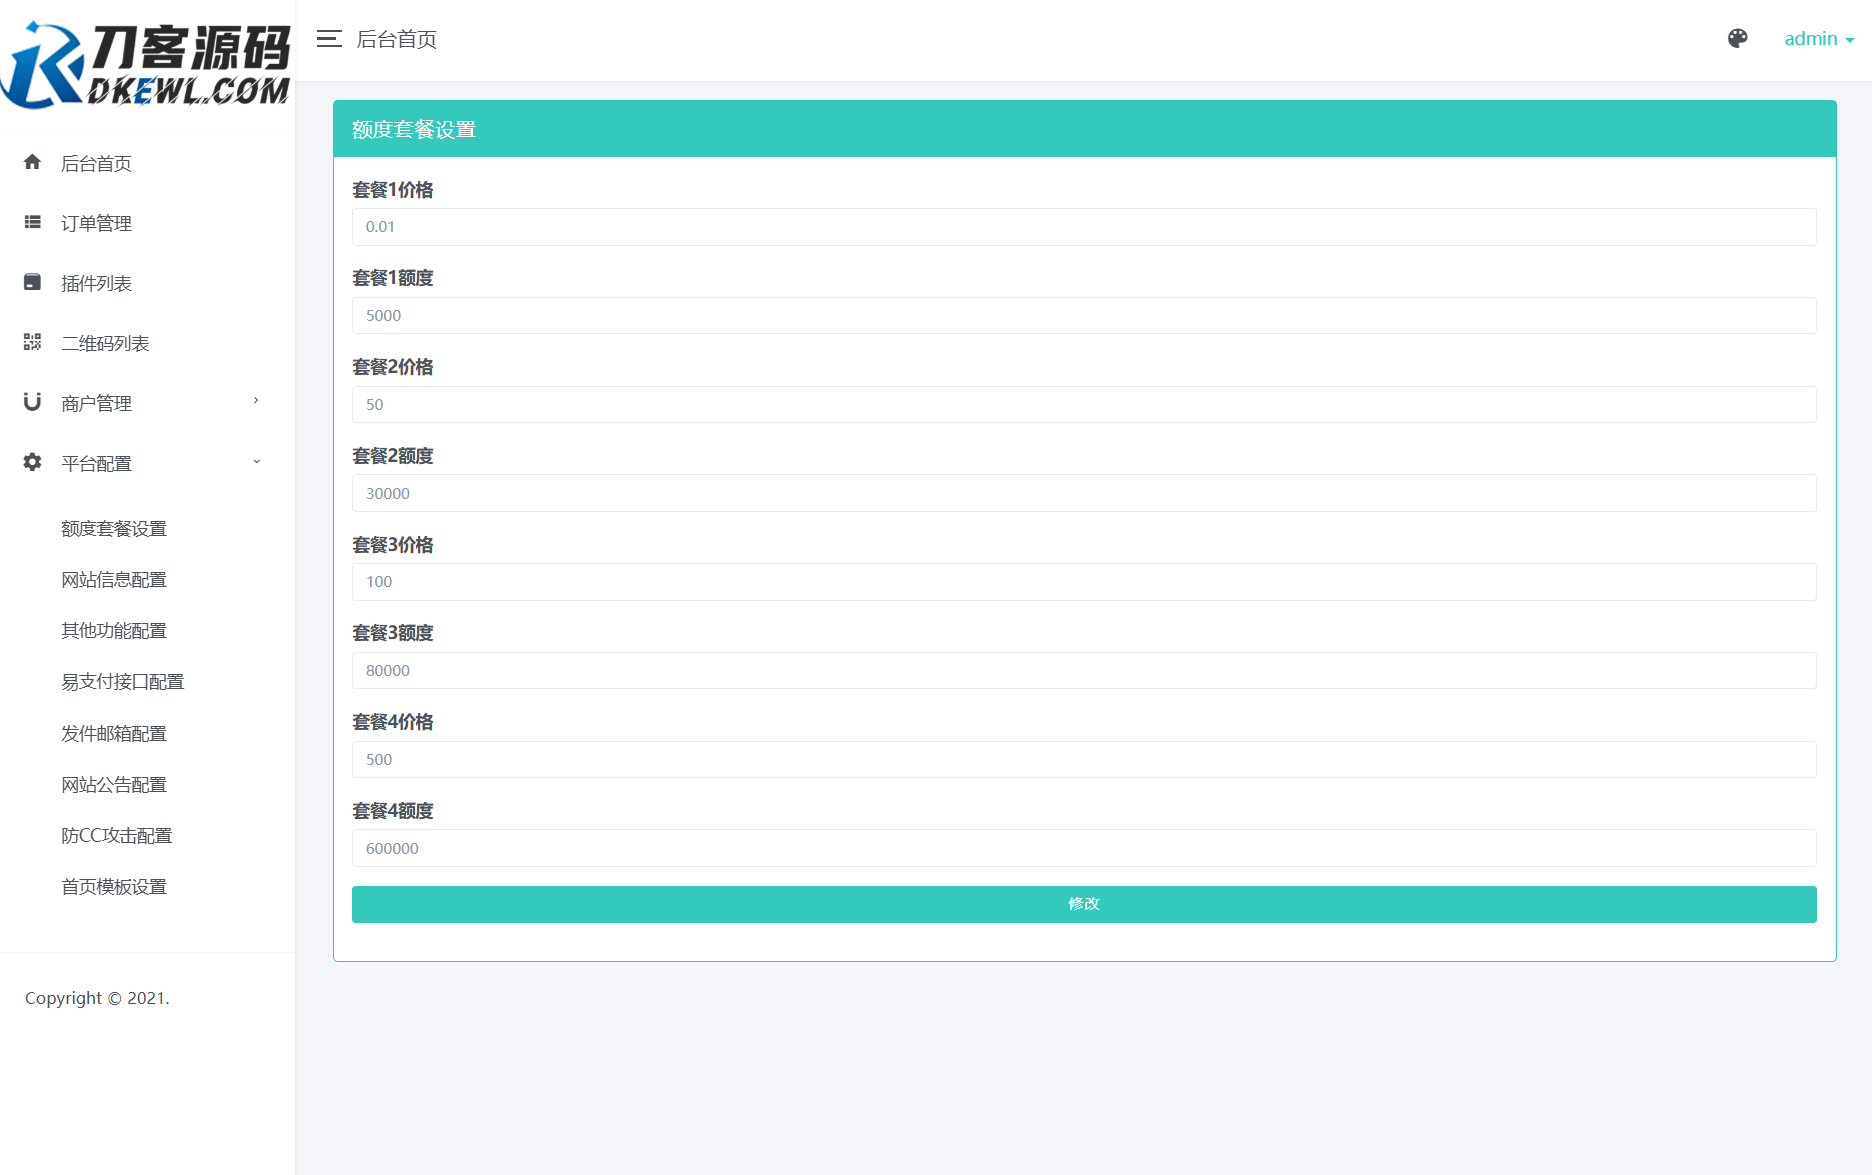Click the home icon beside 后台首页
The image size is (1872, 1175).
point(31,163)
